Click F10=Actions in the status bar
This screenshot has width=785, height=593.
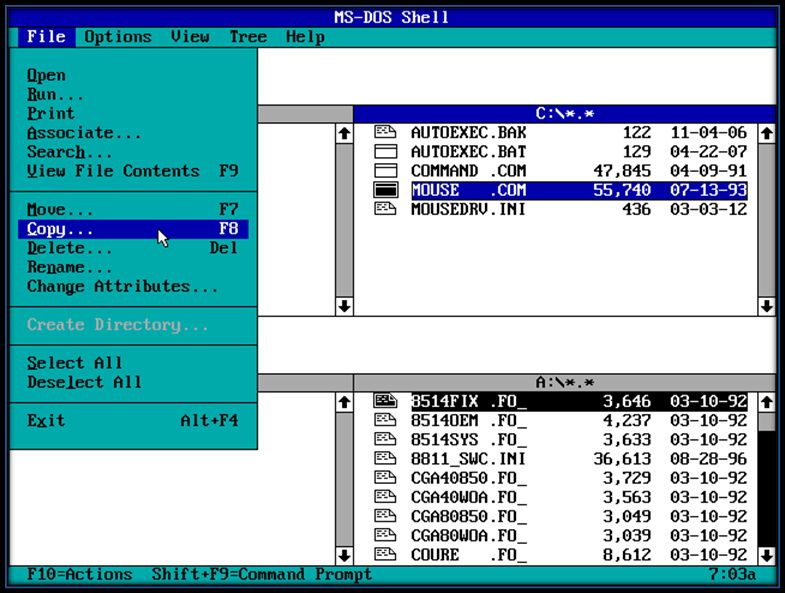[x=80, y=574]
